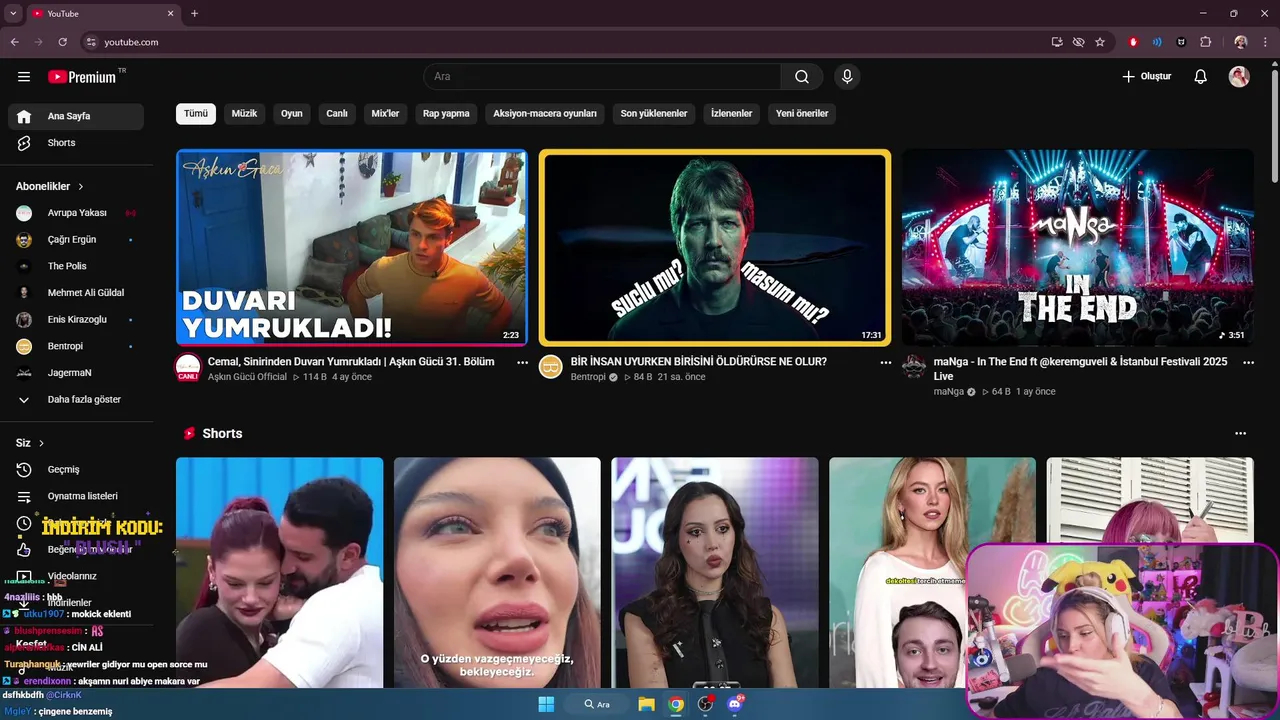Go to Ana Sayfa in sidebar

click(x=76, y=116)
